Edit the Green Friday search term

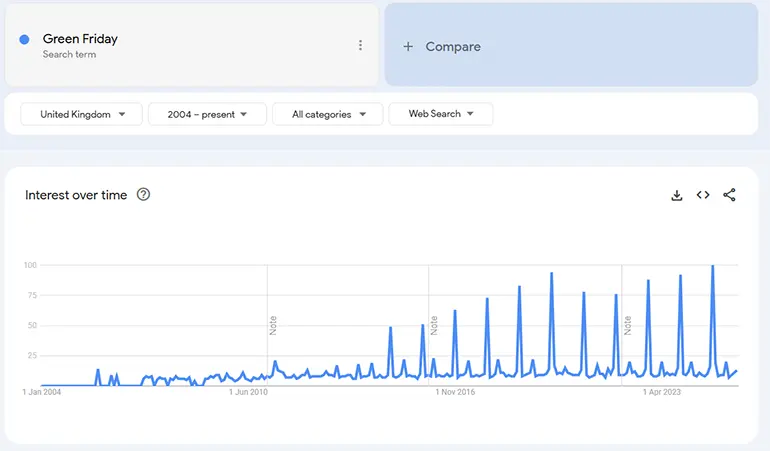(80, 39)
